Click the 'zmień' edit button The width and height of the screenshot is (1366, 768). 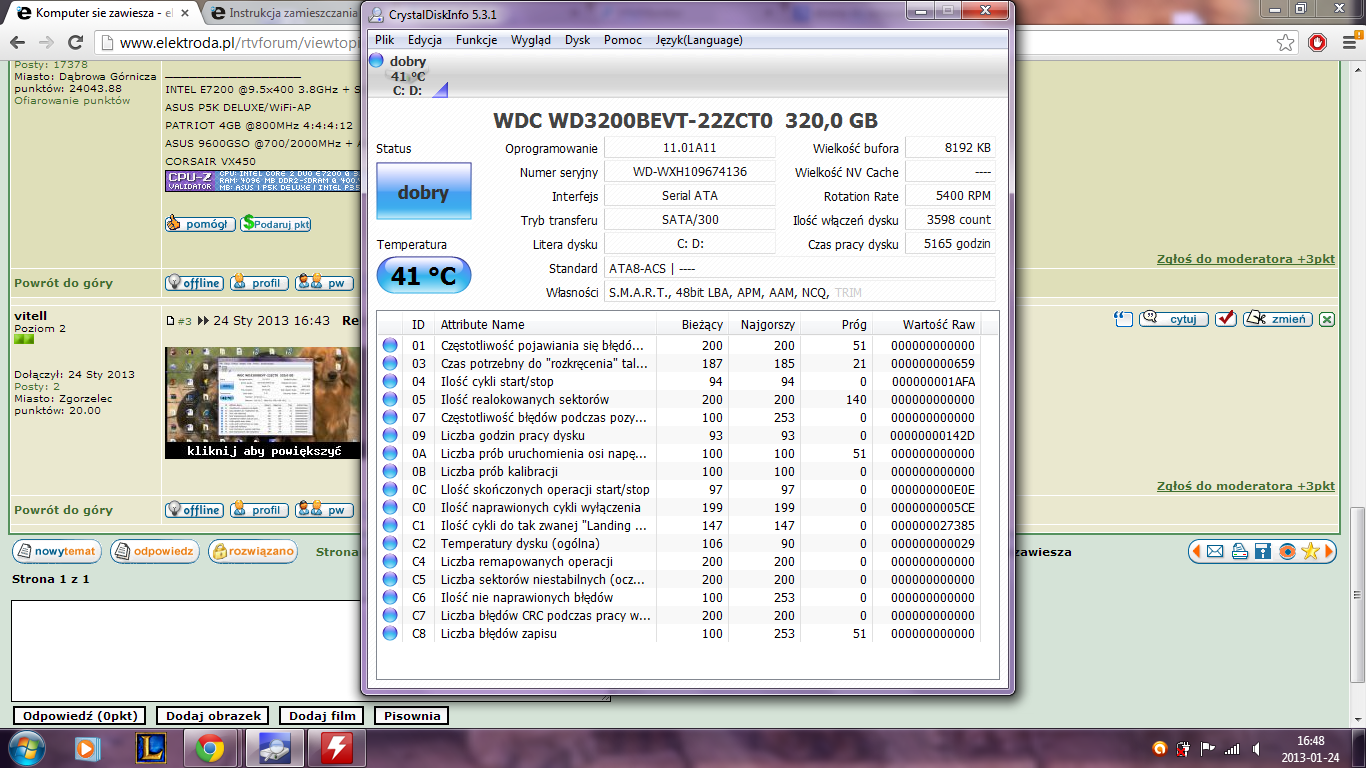[1277, 319]
